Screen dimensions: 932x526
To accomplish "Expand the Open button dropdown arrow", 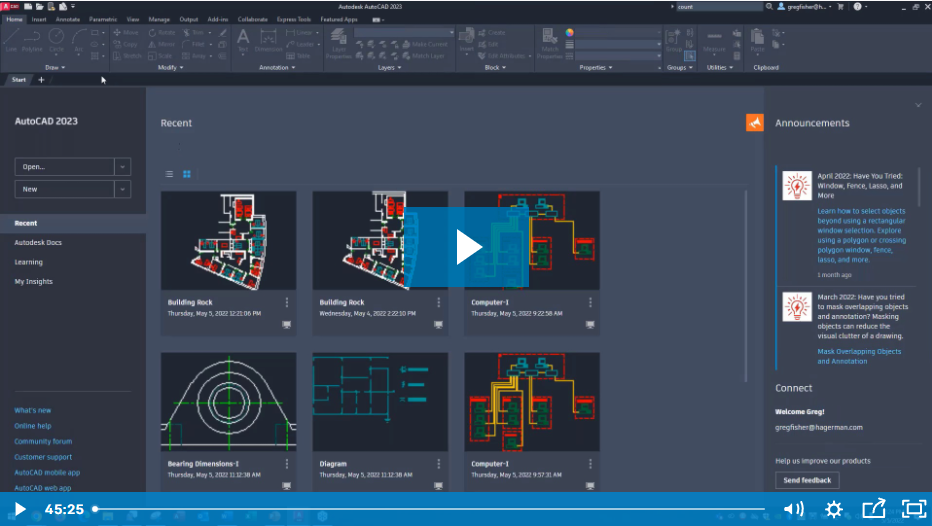I will tap(122, 167).
